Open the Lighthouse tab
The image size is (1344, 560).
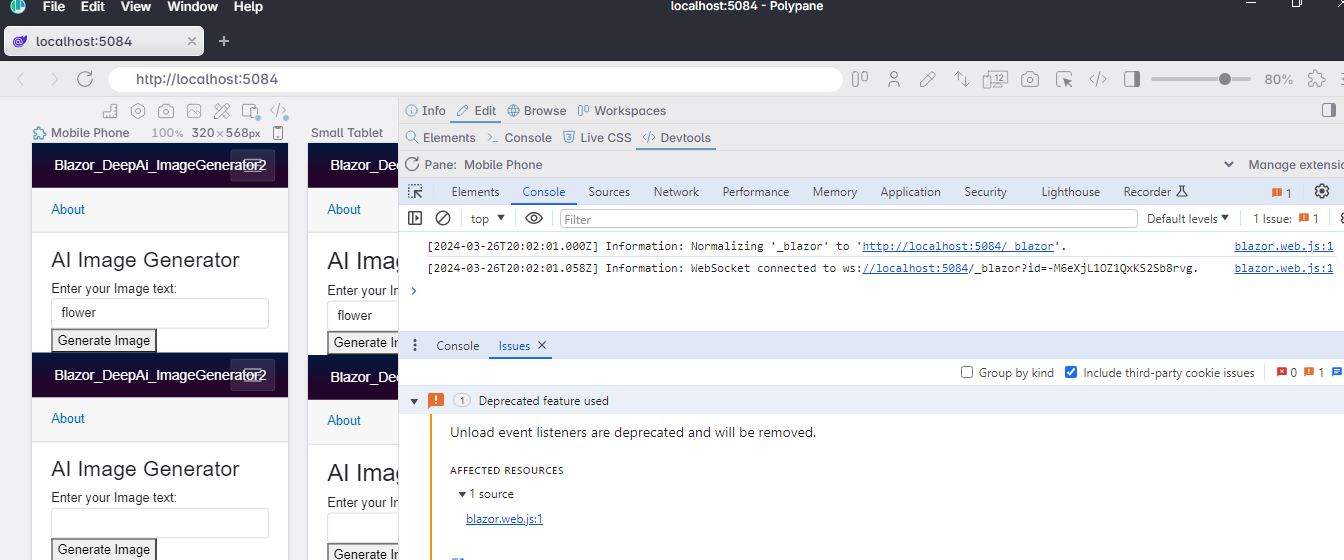tap(1070, 192)
